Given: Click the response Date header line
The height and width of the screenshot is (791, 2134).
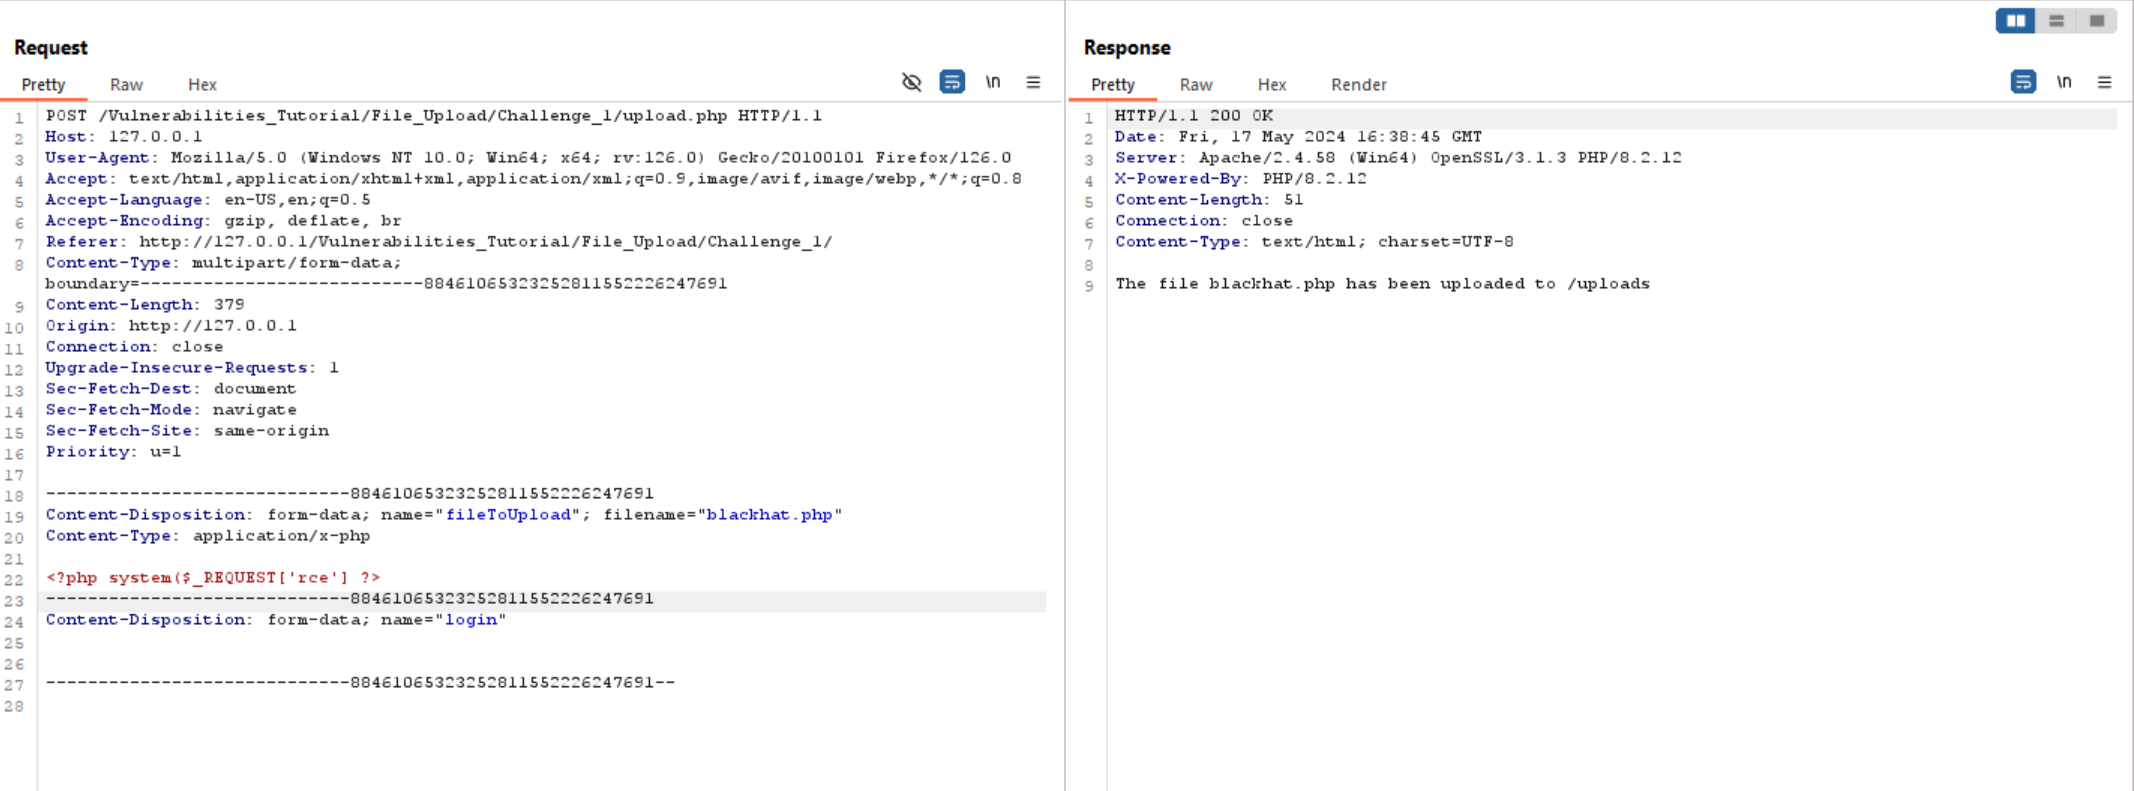Looking at the screenshot, I should (1298, 137).
